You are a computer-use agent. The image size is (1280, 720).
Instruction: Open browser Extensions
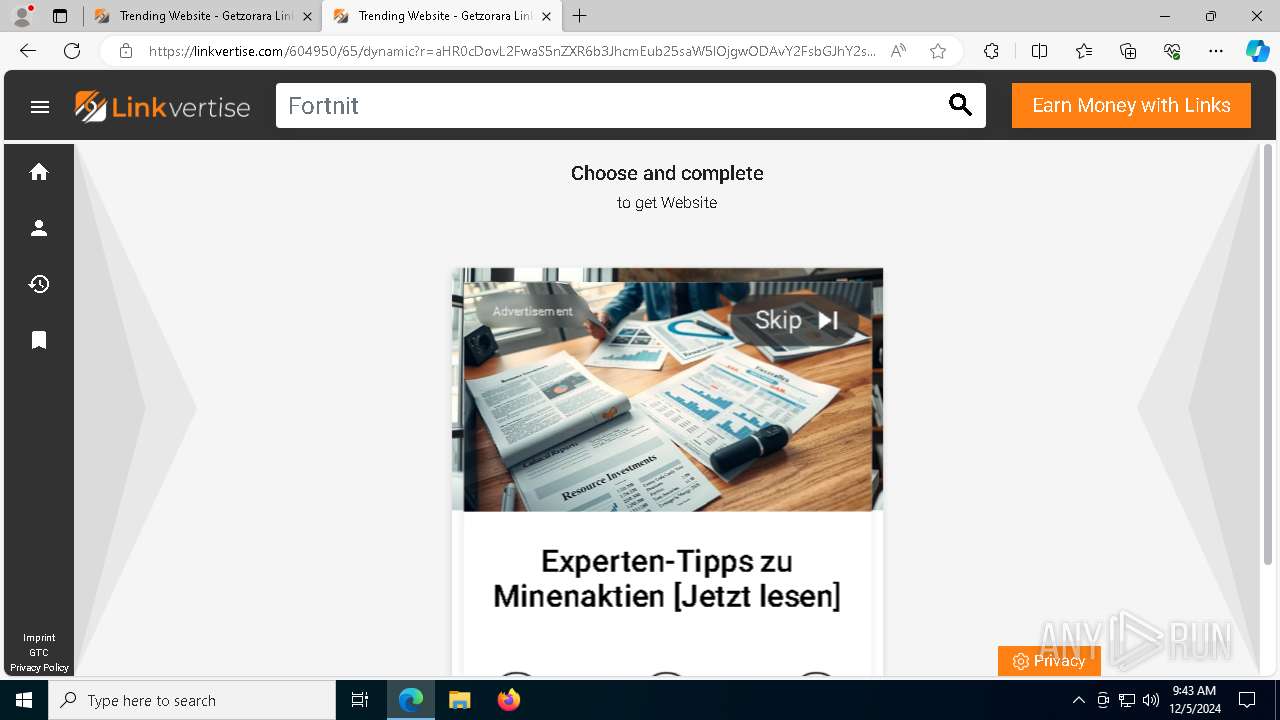click(x=991, y=51)
